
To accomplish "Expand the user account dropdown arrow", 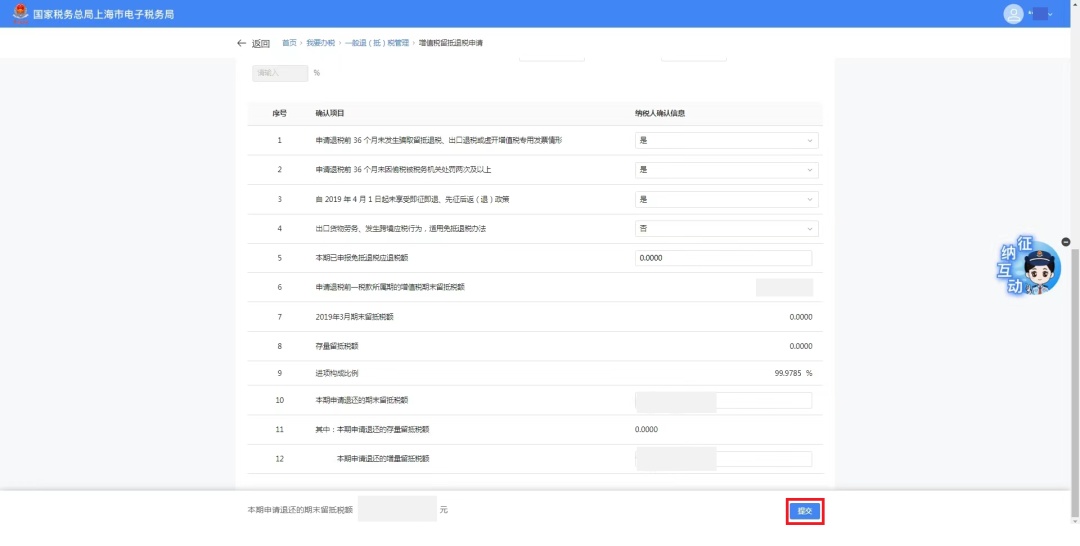I will tap(1051, 15).
